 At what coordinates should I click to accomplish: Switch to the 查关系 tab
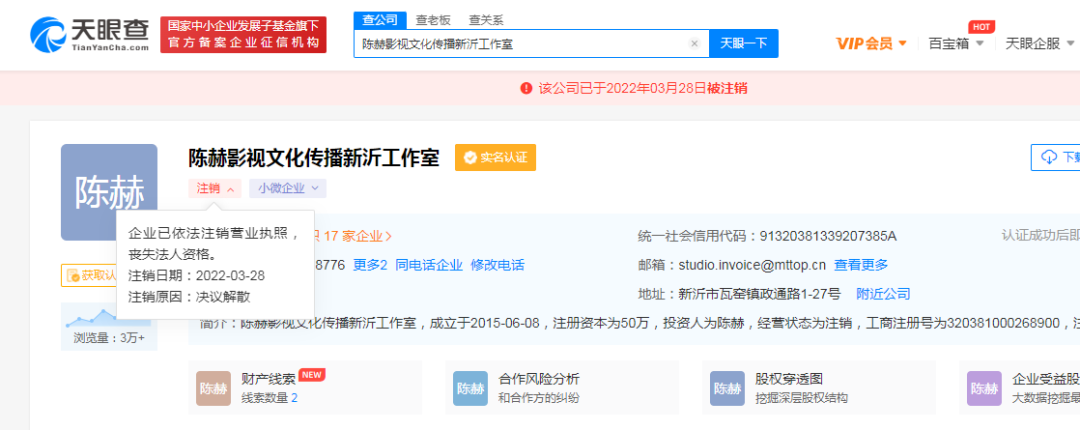pos(486,20)
